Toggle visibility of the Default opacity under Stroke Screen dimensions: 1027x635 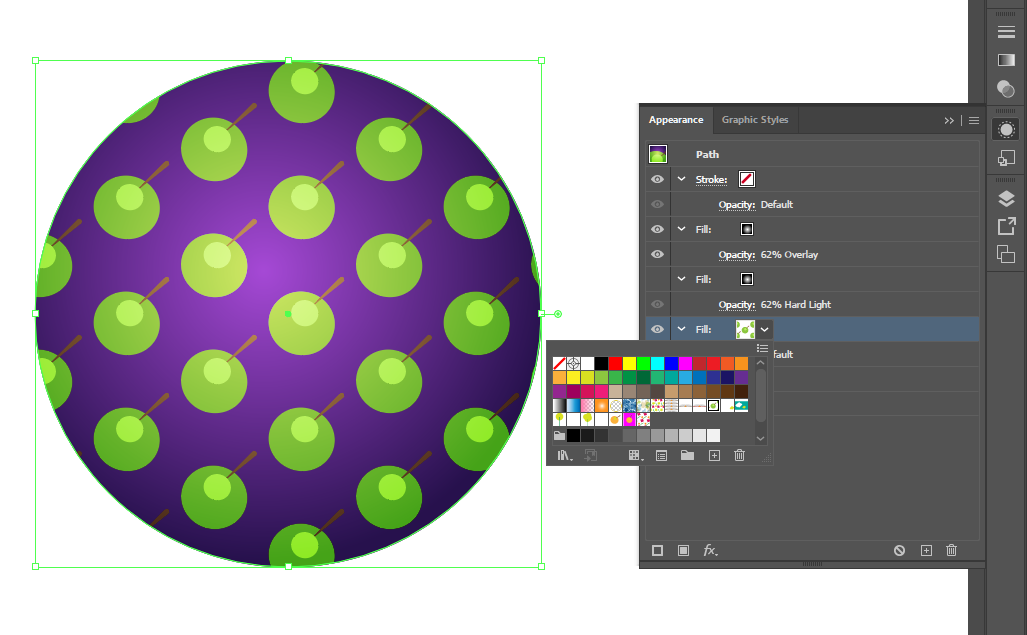658,204
